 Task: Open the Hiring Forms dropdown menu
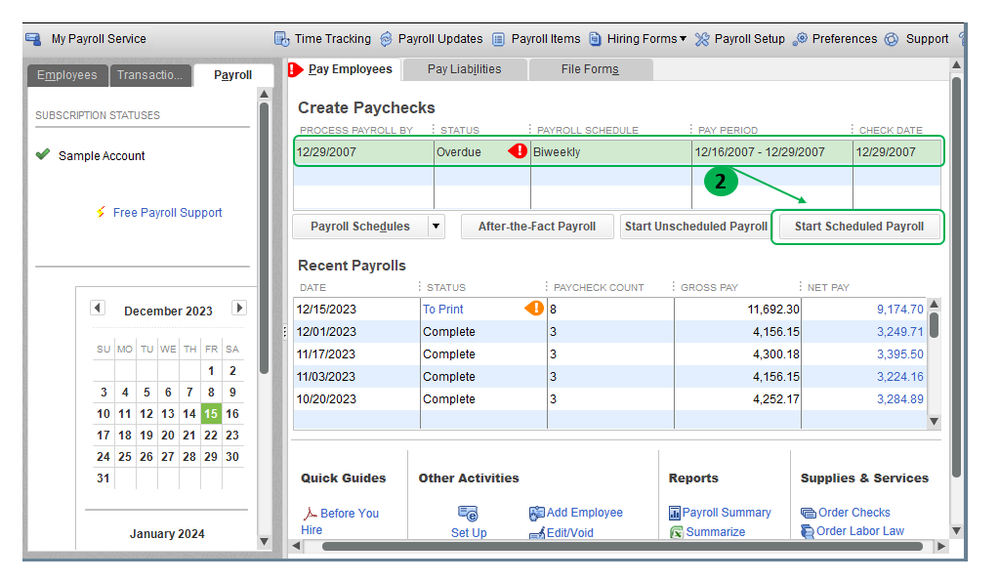(x=647, y=39)
